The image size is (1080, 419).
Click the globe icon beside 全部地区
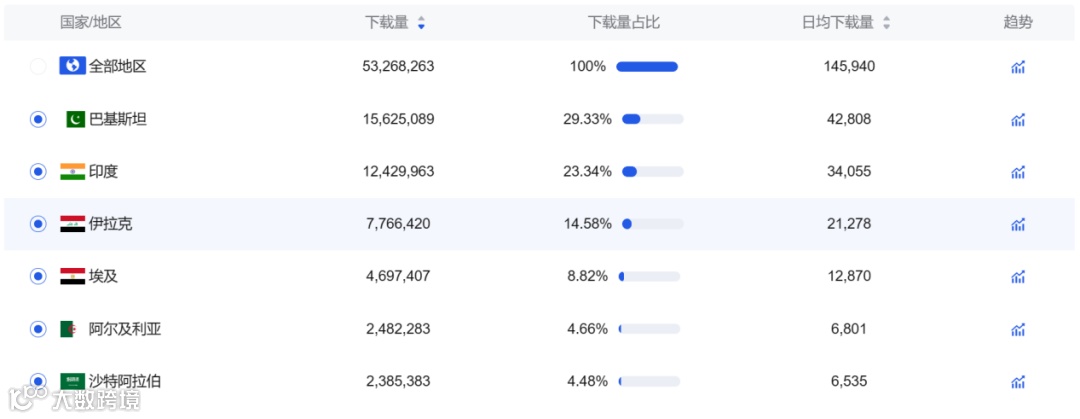72,66
